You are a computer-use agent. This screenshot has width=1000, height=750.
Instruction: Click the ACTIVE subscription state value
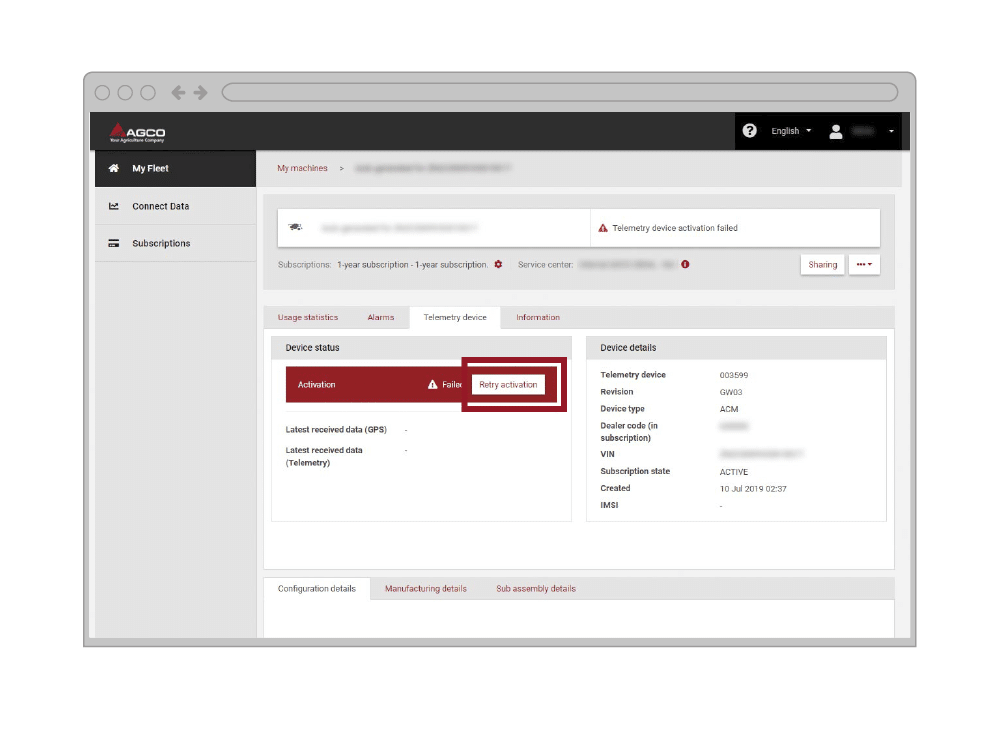pos(733,472)
